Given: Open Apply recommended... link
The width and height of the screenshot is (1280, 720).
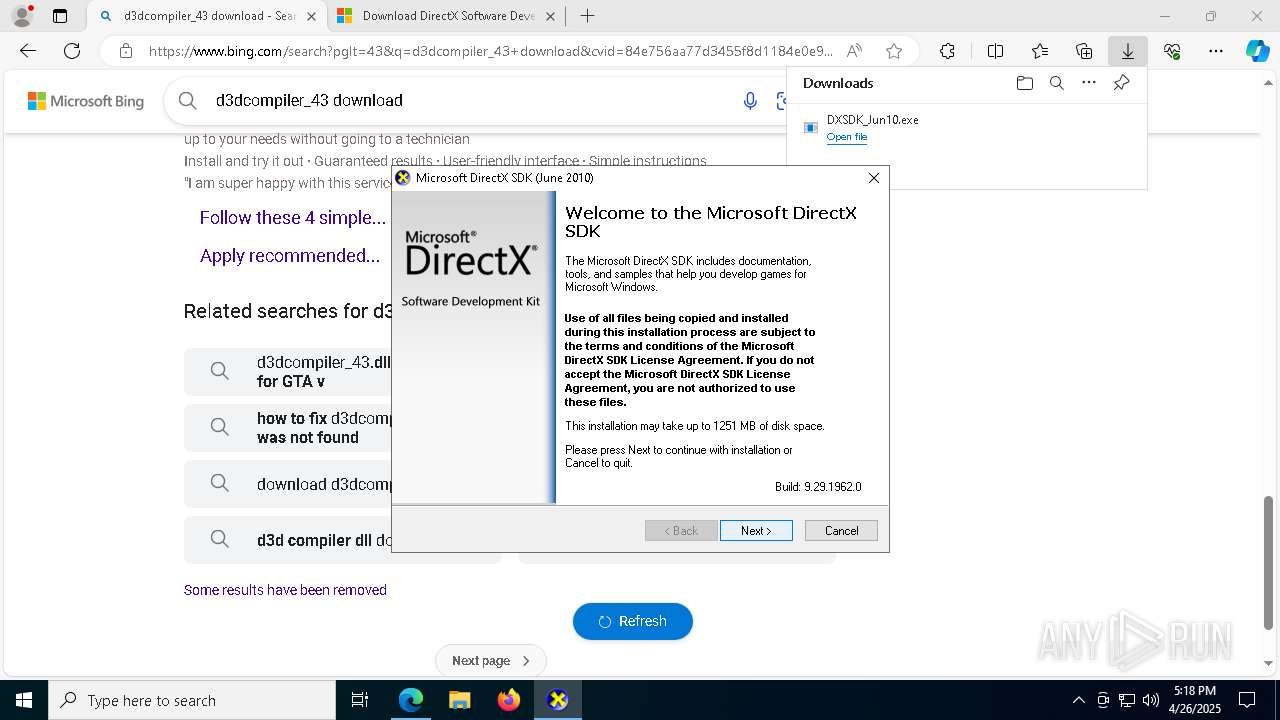Looking at the screenshot, I should (290, 256).
